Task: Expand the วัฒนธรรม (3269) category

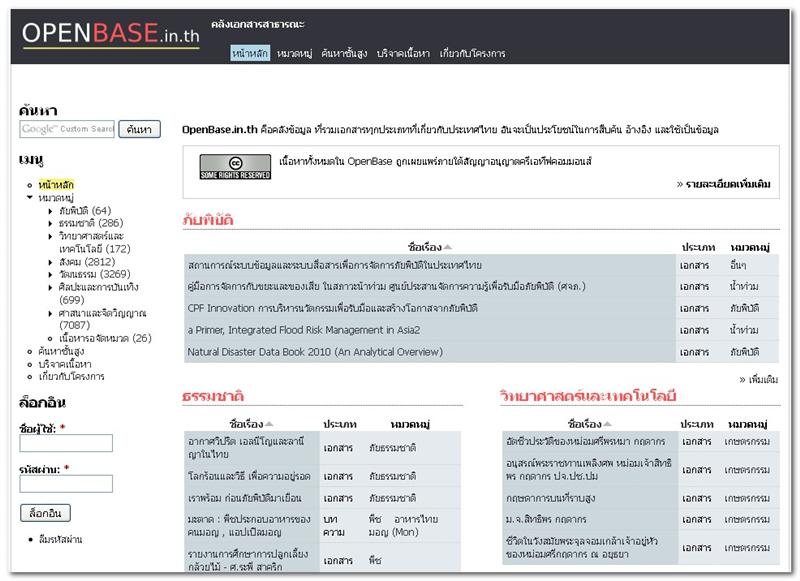Action: 50,274
